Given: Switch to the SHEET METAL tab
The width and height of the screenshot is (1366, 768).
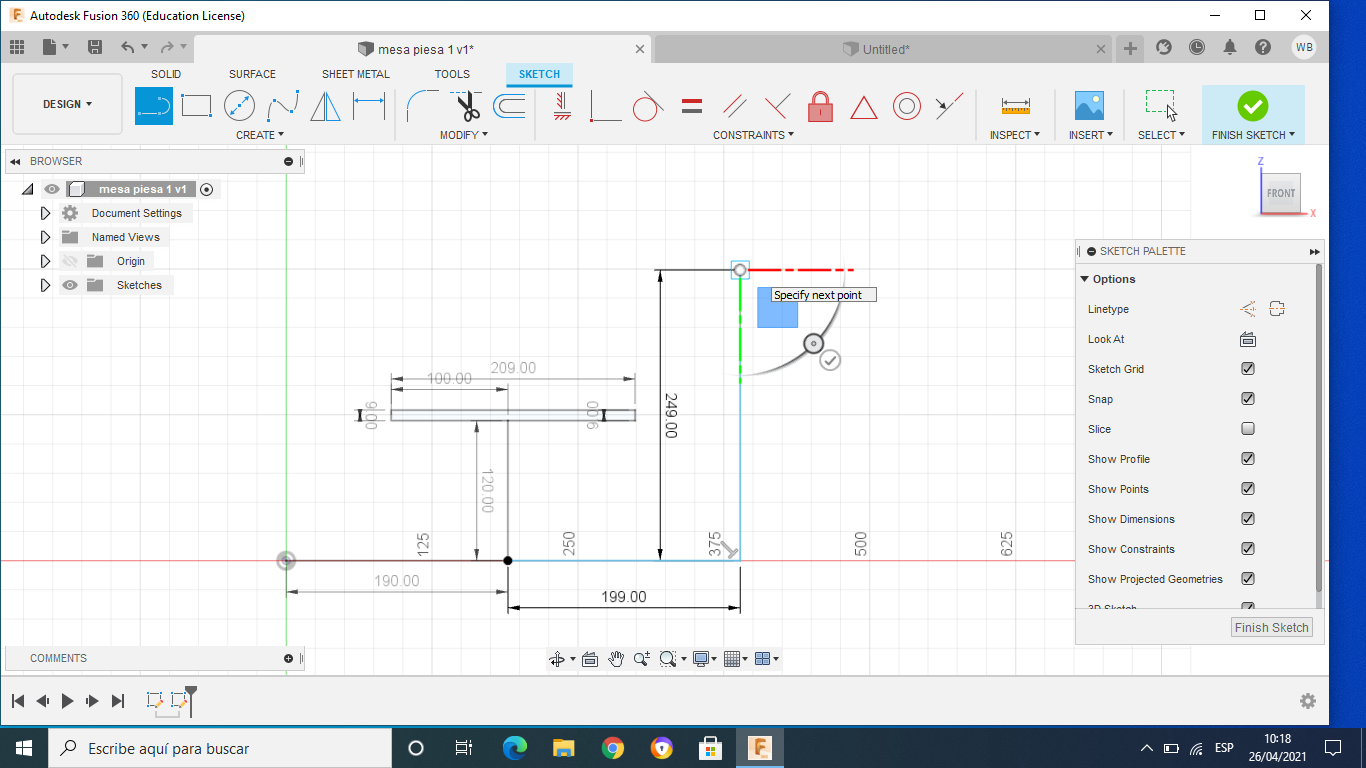Looking at the screenshot, I should [x=356, y=74].
